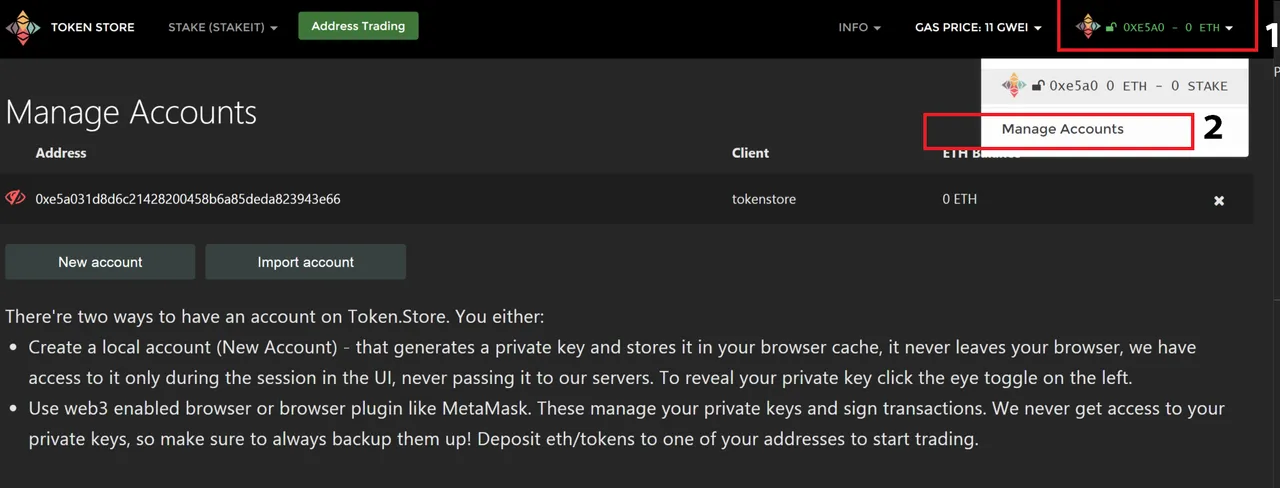Select Manage Accounts menu entry
Image resolution: width=1280 pixels, height=488 pixels.
click(x=1062, y=129)
